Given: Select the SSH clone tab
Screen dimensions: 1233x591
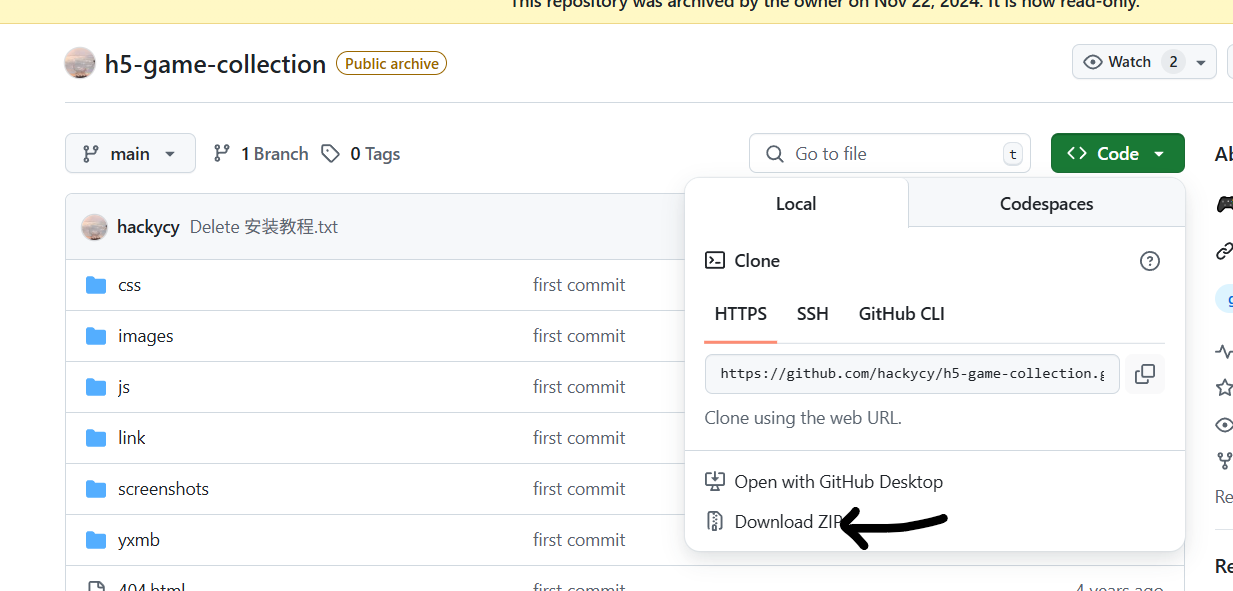Looking at the screenshot, I should tap(812, 314).
